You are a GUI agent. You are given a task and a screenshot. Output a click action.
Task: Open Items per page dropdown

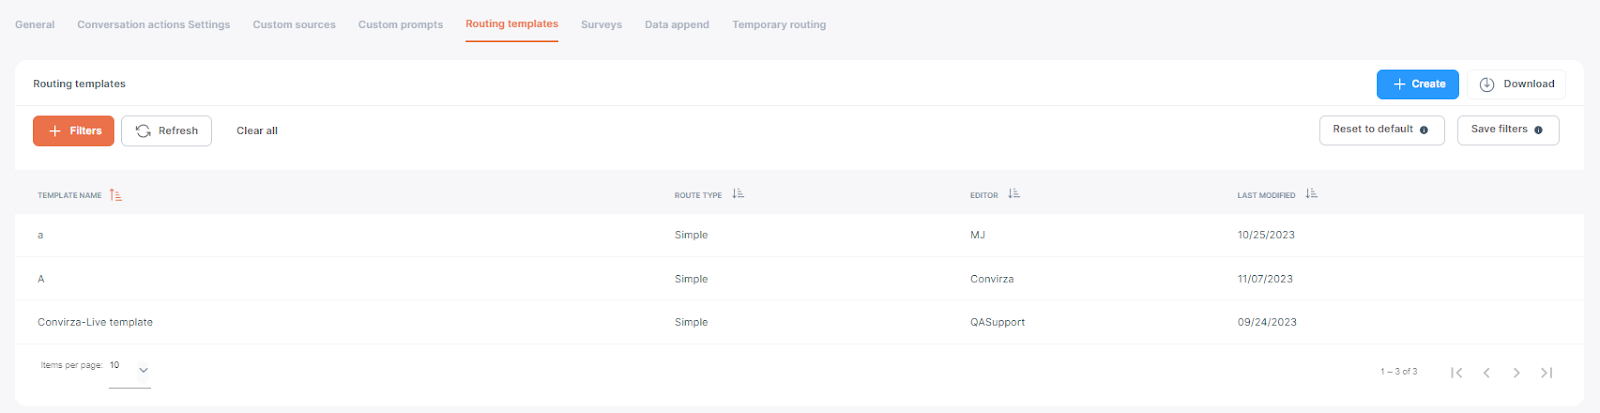(130, 368)
